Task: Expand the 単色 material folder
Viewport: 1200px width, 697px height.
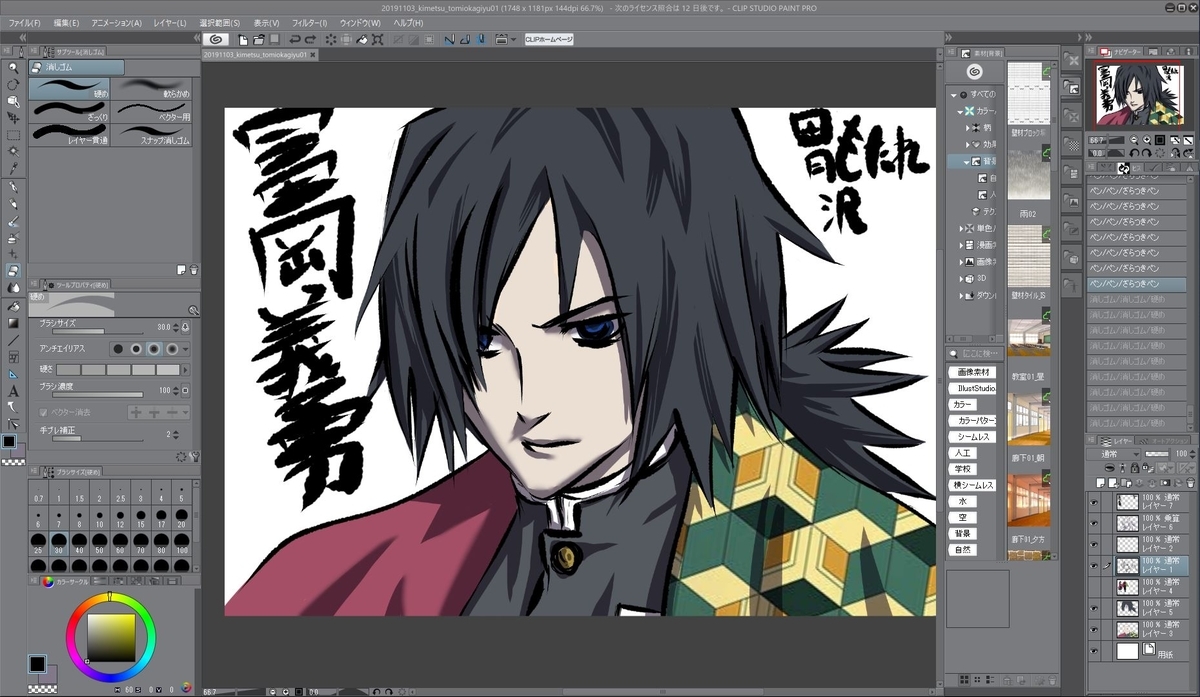Action: click(x=960, y=229)
